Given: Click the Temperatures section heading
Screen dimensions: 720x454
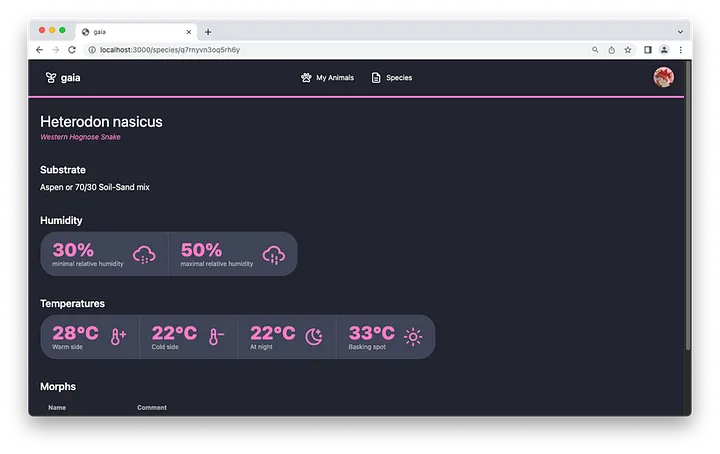Looking at the screenshot, I should click(x=72, y=303).
